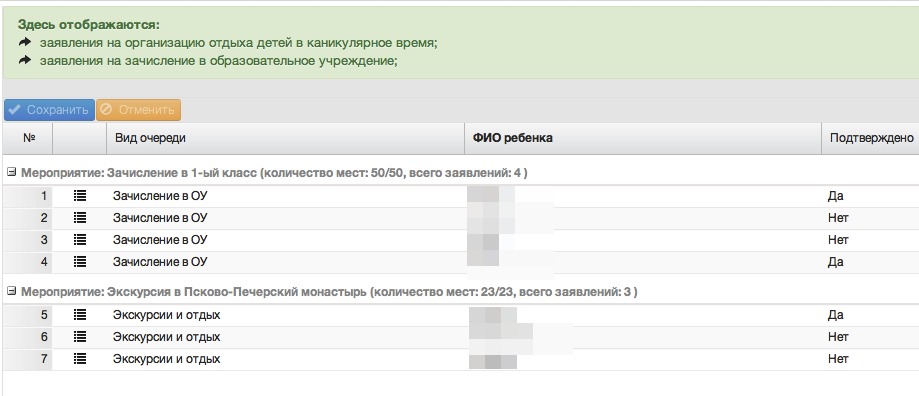Open the list icon in row 2
The image size is (919, 396).
[80, 218]
